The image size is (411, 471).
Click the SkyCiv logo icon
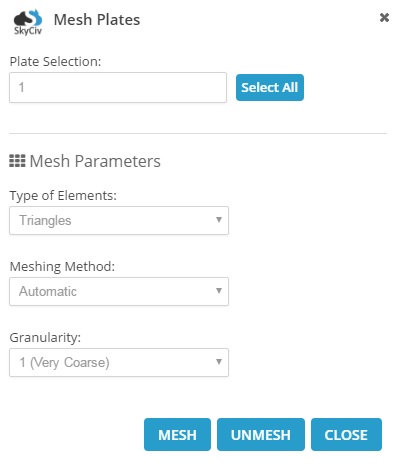pos(28,22)
